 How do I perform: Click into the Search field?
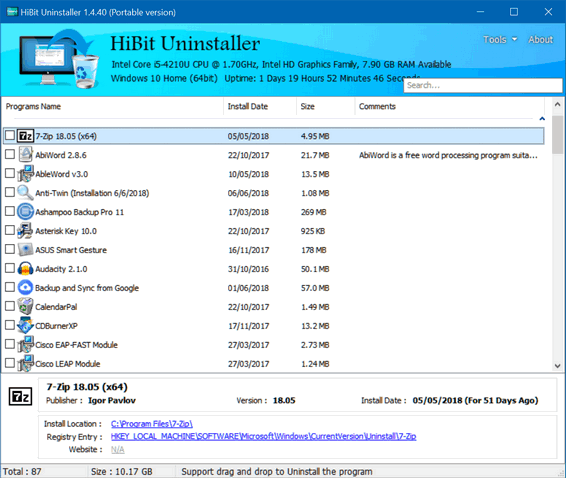pyautogui.click(x=483, y=86)
